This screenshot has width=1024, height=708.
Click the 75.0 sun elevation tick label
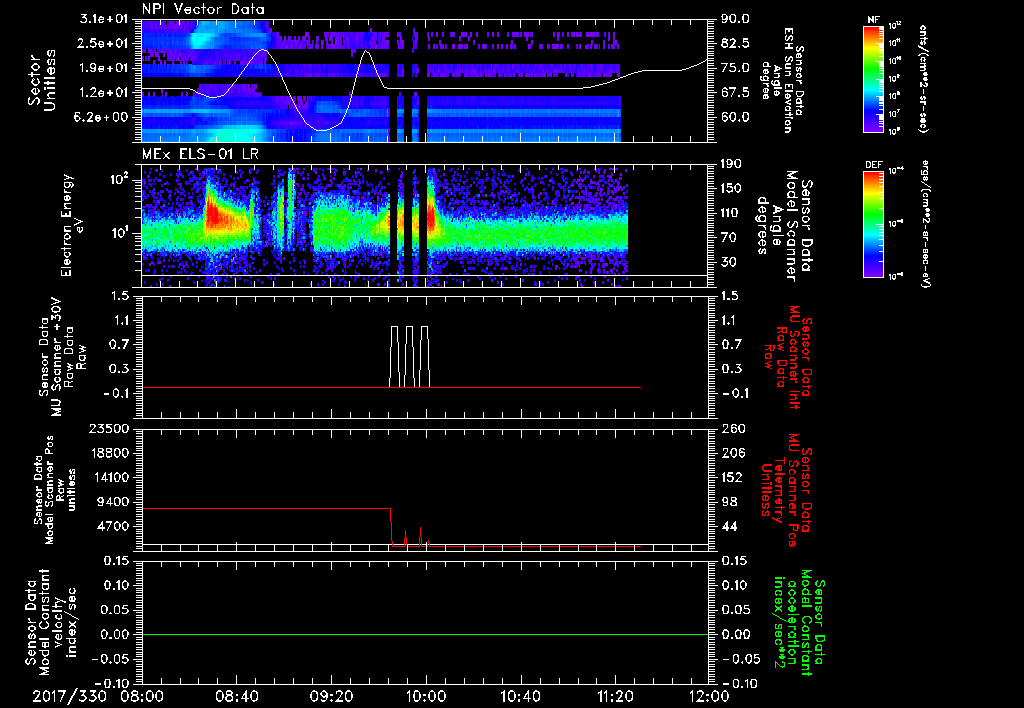735,68
